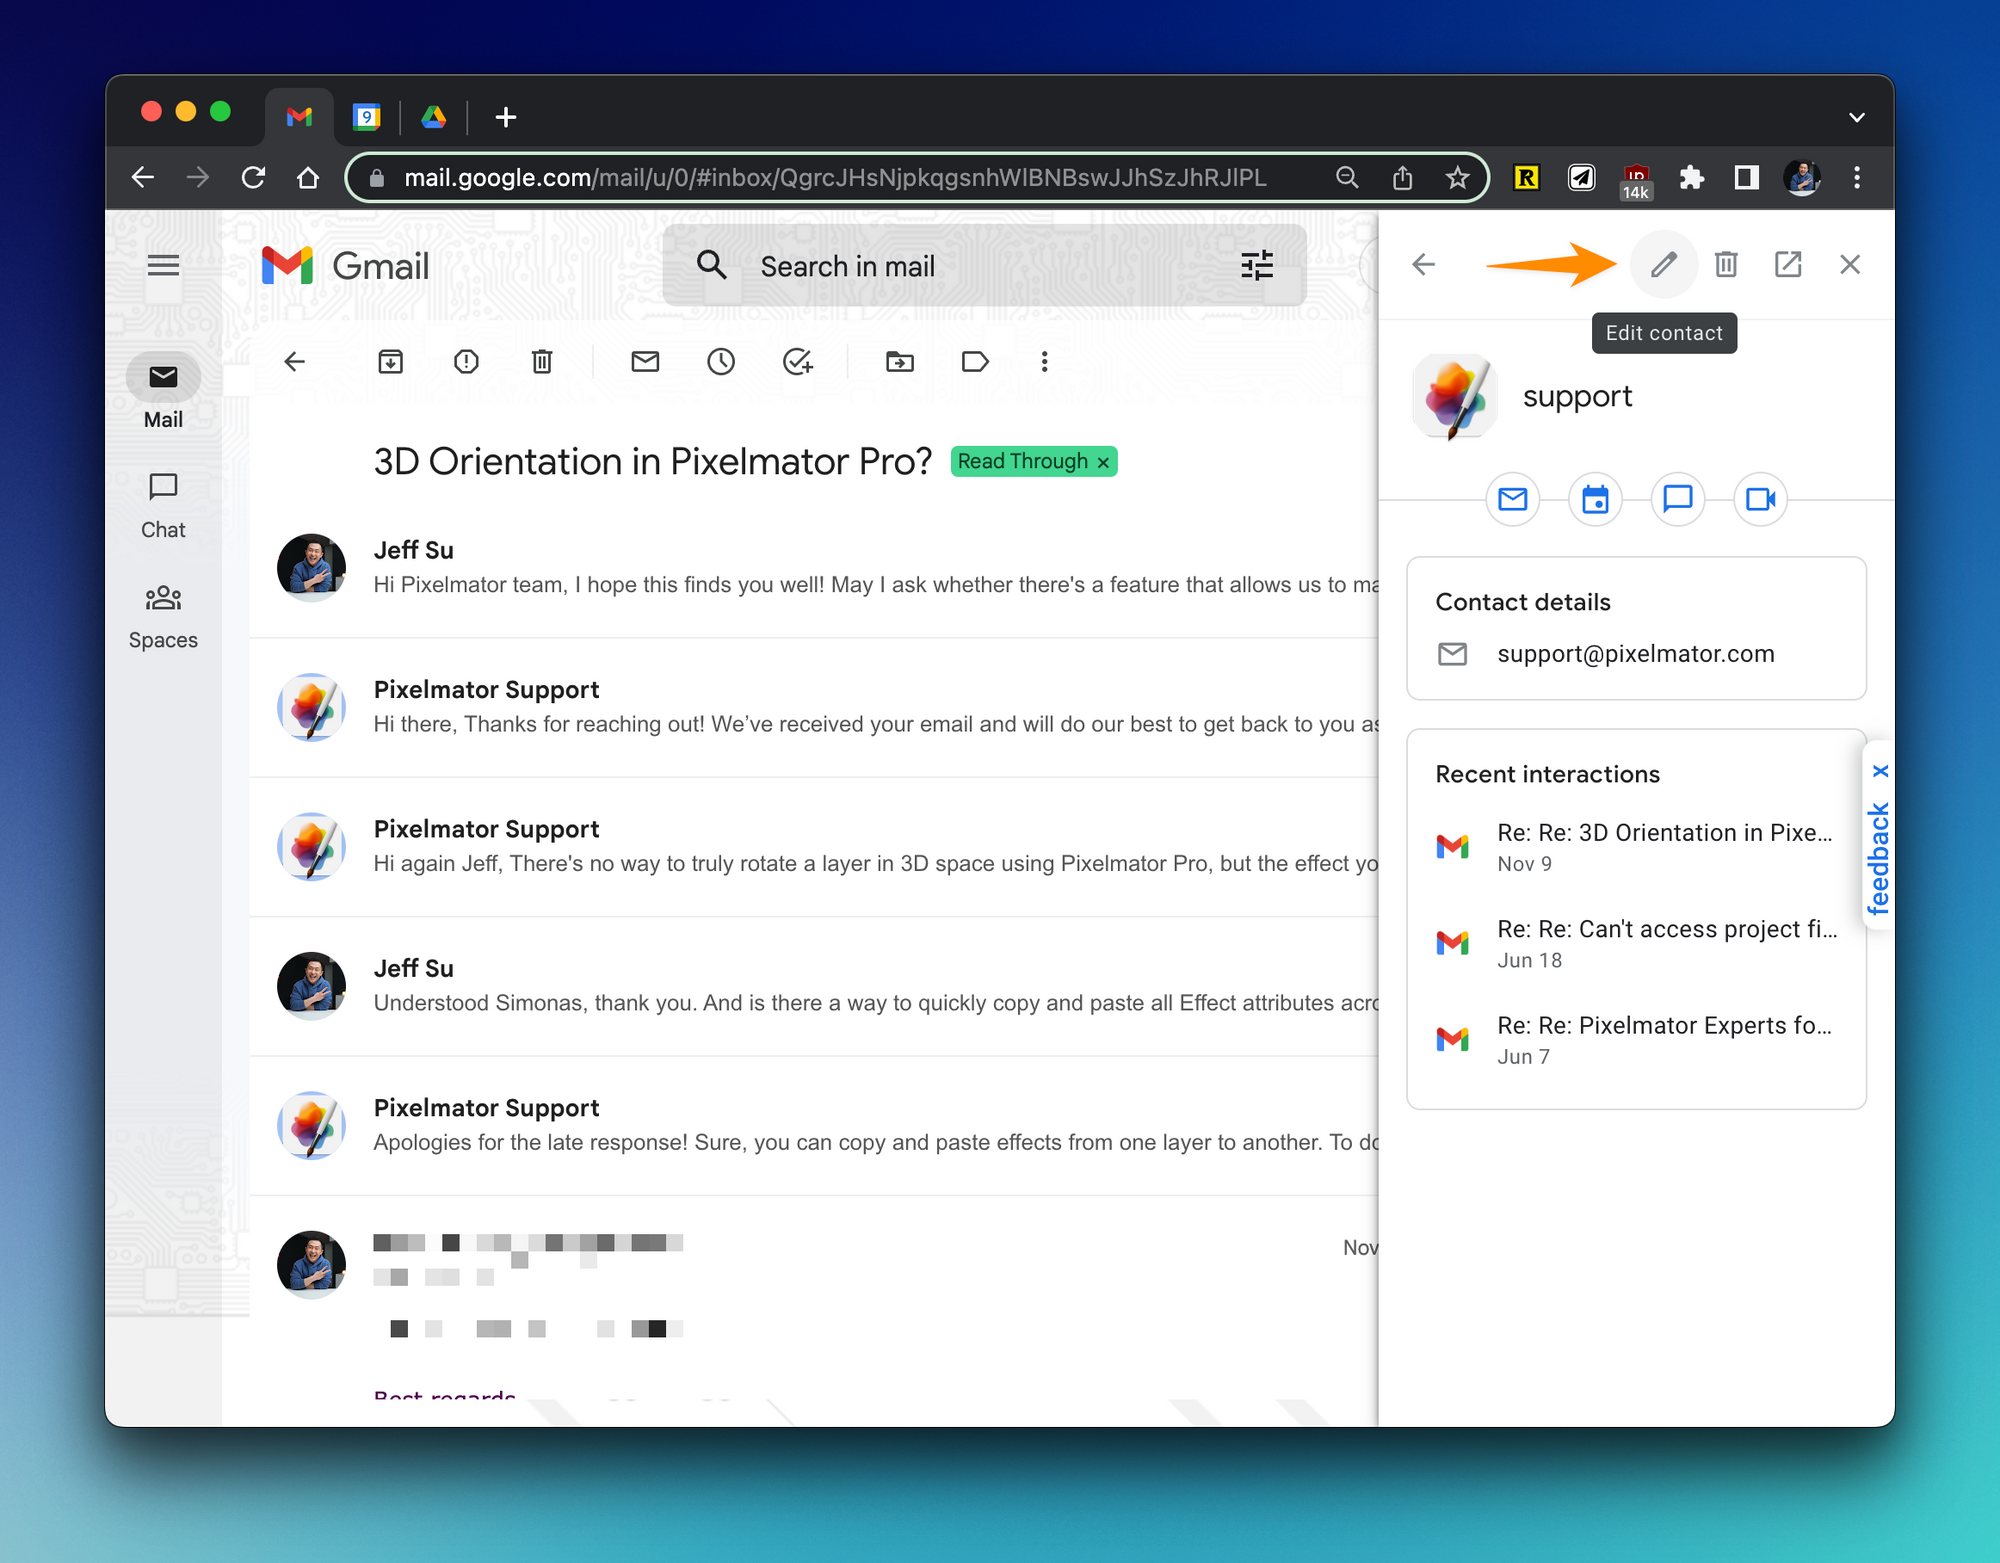Click in the Search in mail field
Image resolution: width=2000 pixels, height=1563 pixels.
tap(985, 266)
